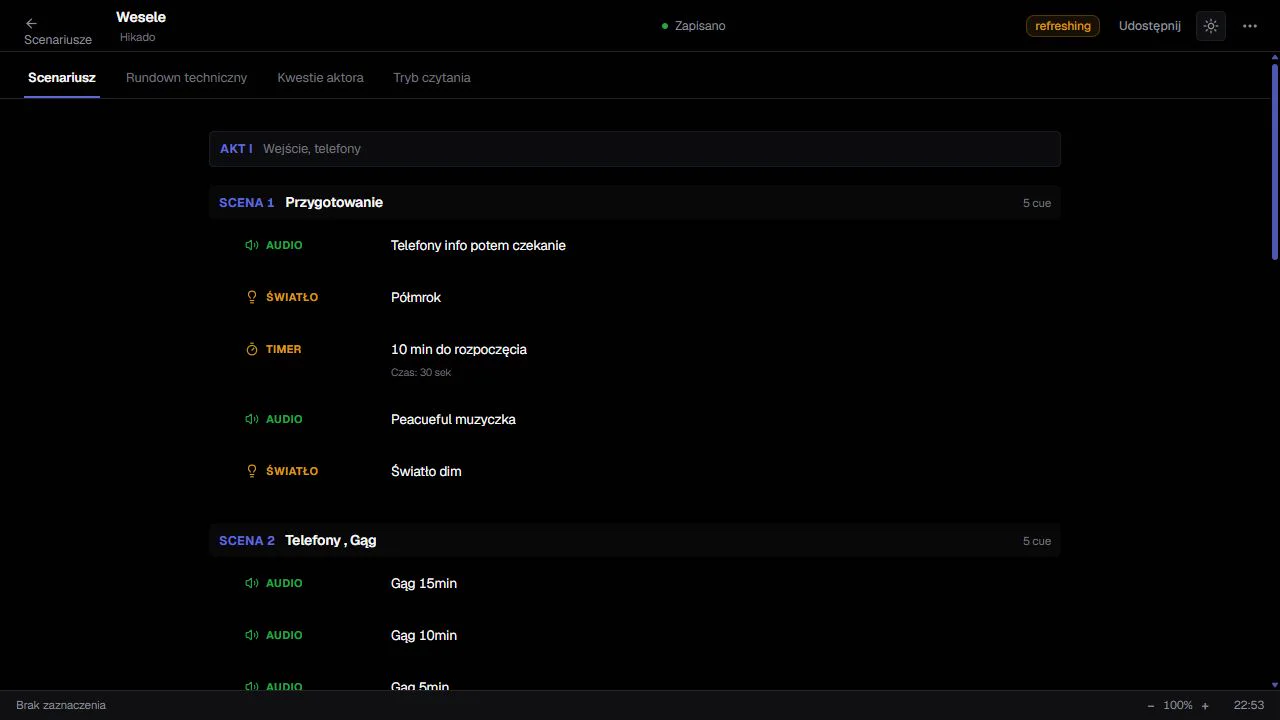This screenshot has width=1280, height=720.
Task: Click the Zapisano saved status
Action: (x=694, y=26)
